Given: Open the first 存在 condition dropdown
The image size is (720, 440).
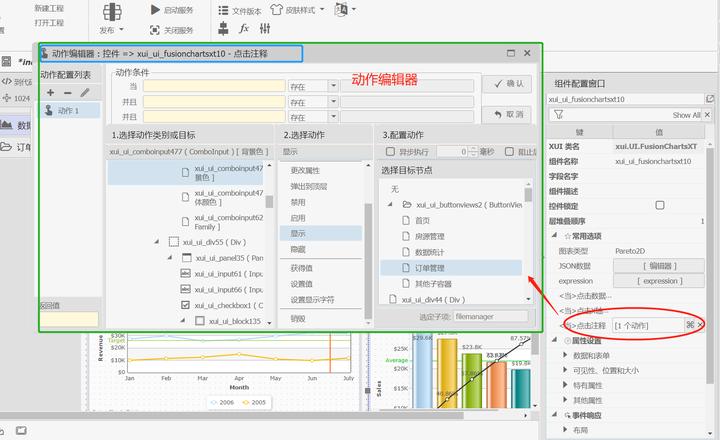Looking at the screenshot, I should coord(333,86).
